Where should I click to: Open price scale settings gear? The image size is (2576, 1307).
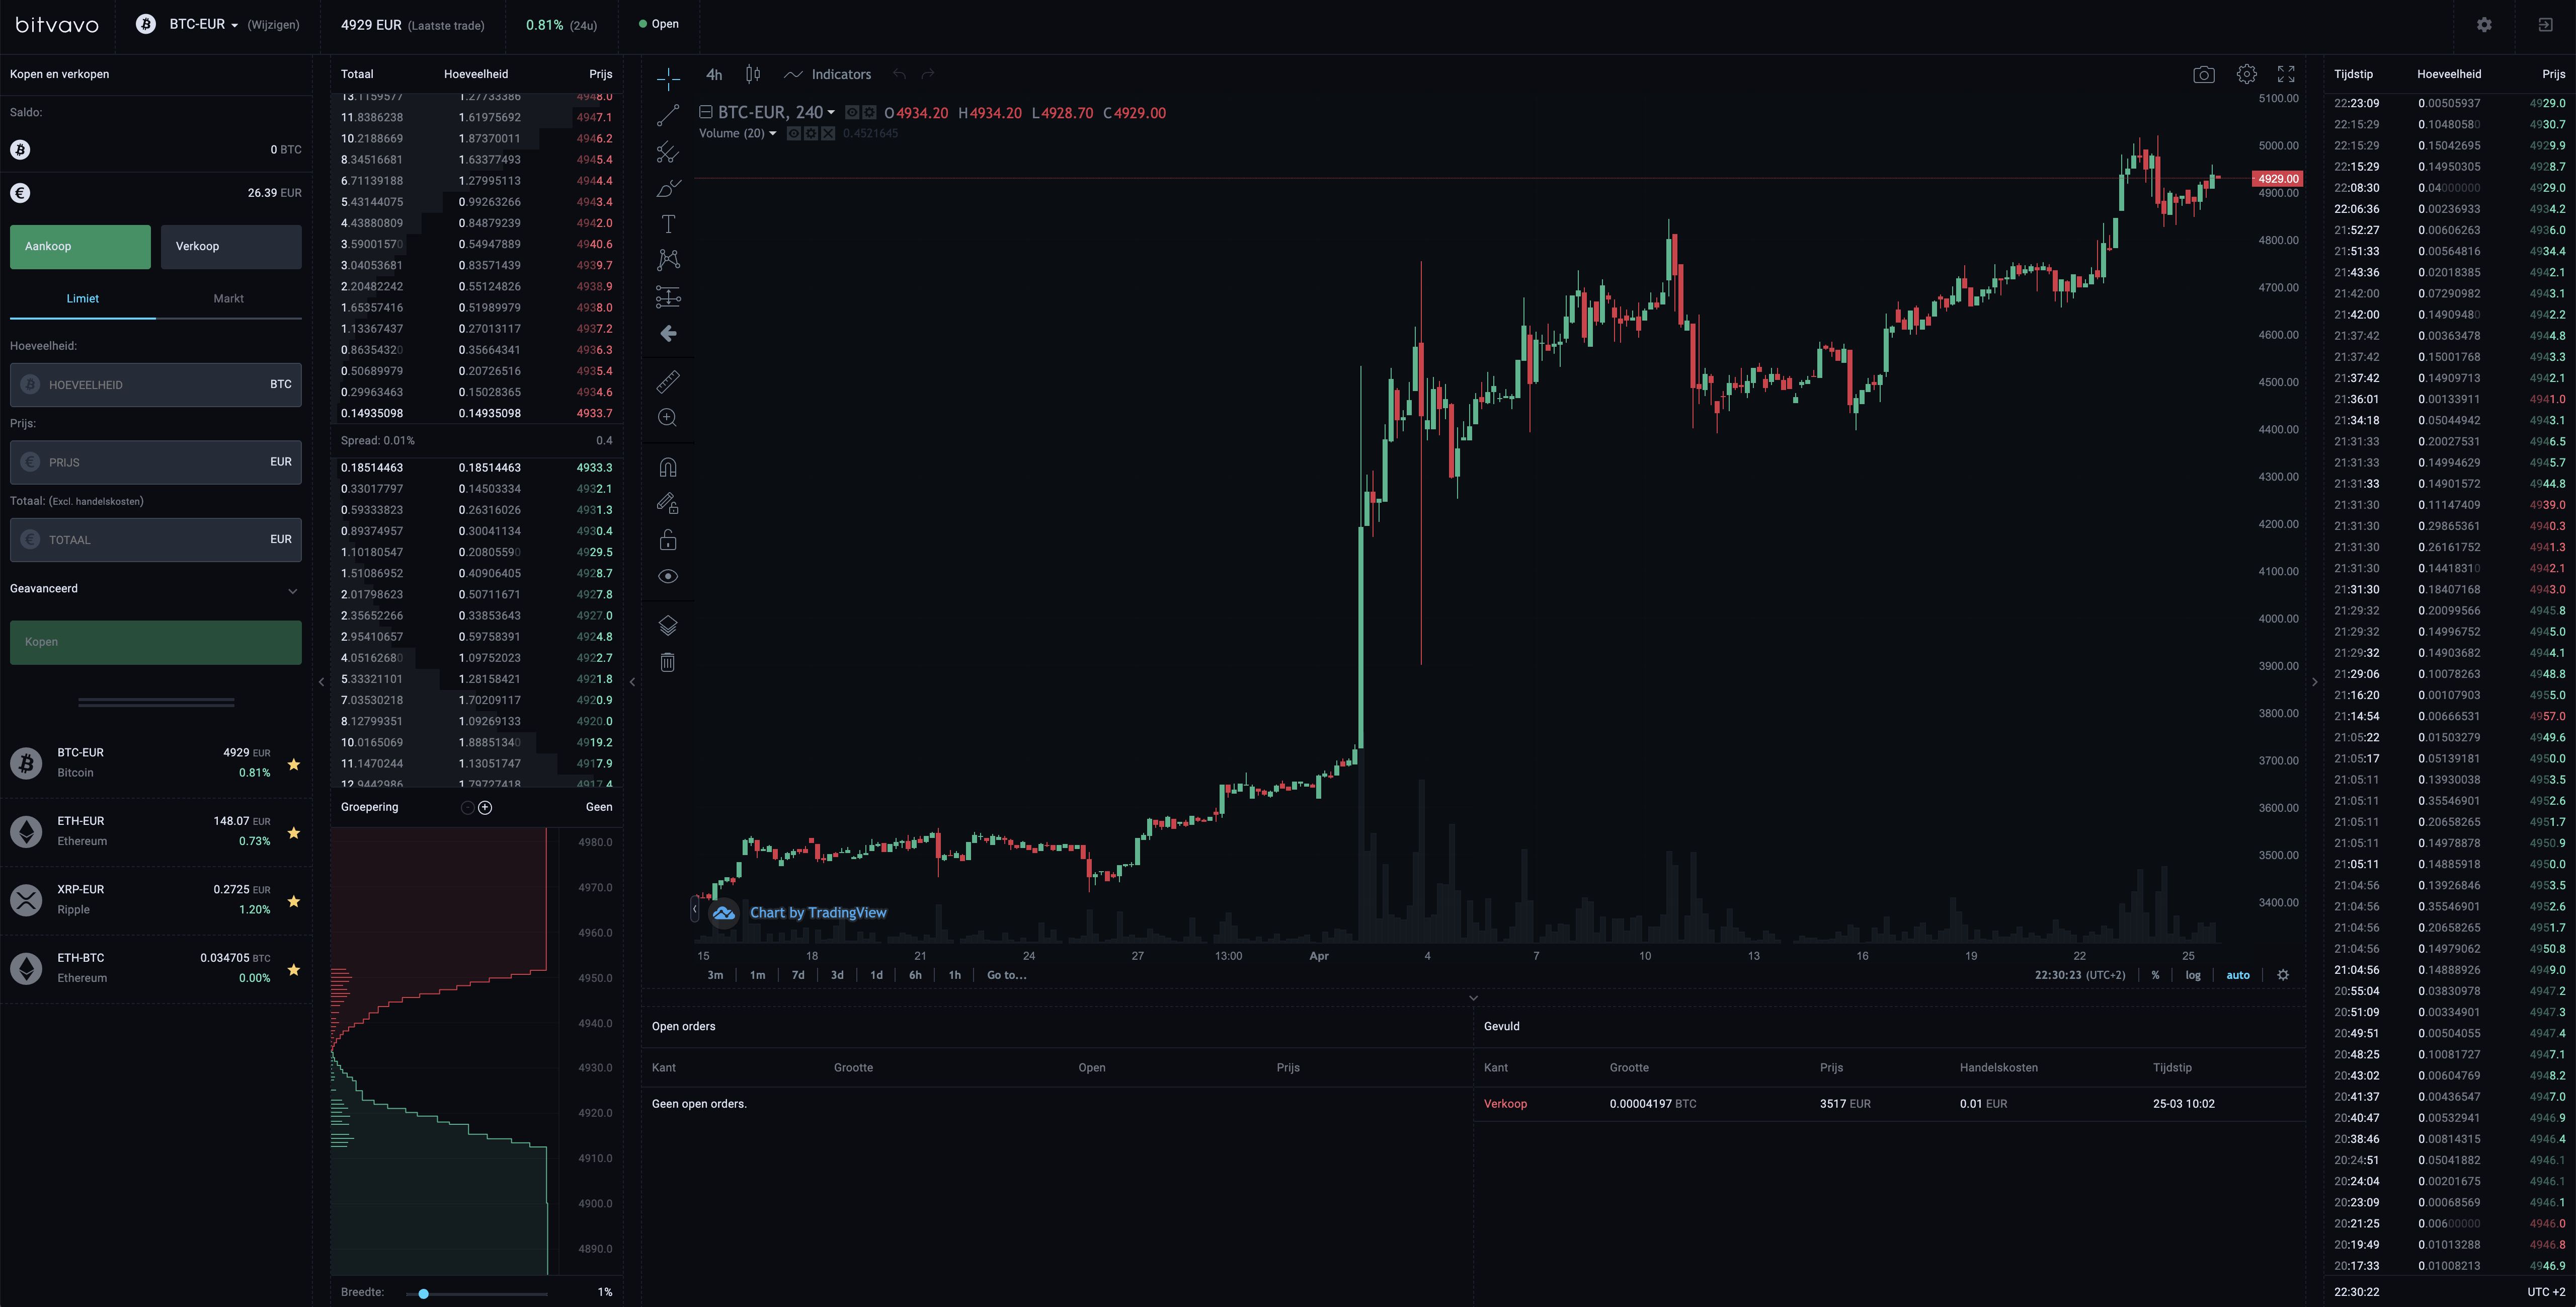pos(2283,975)
